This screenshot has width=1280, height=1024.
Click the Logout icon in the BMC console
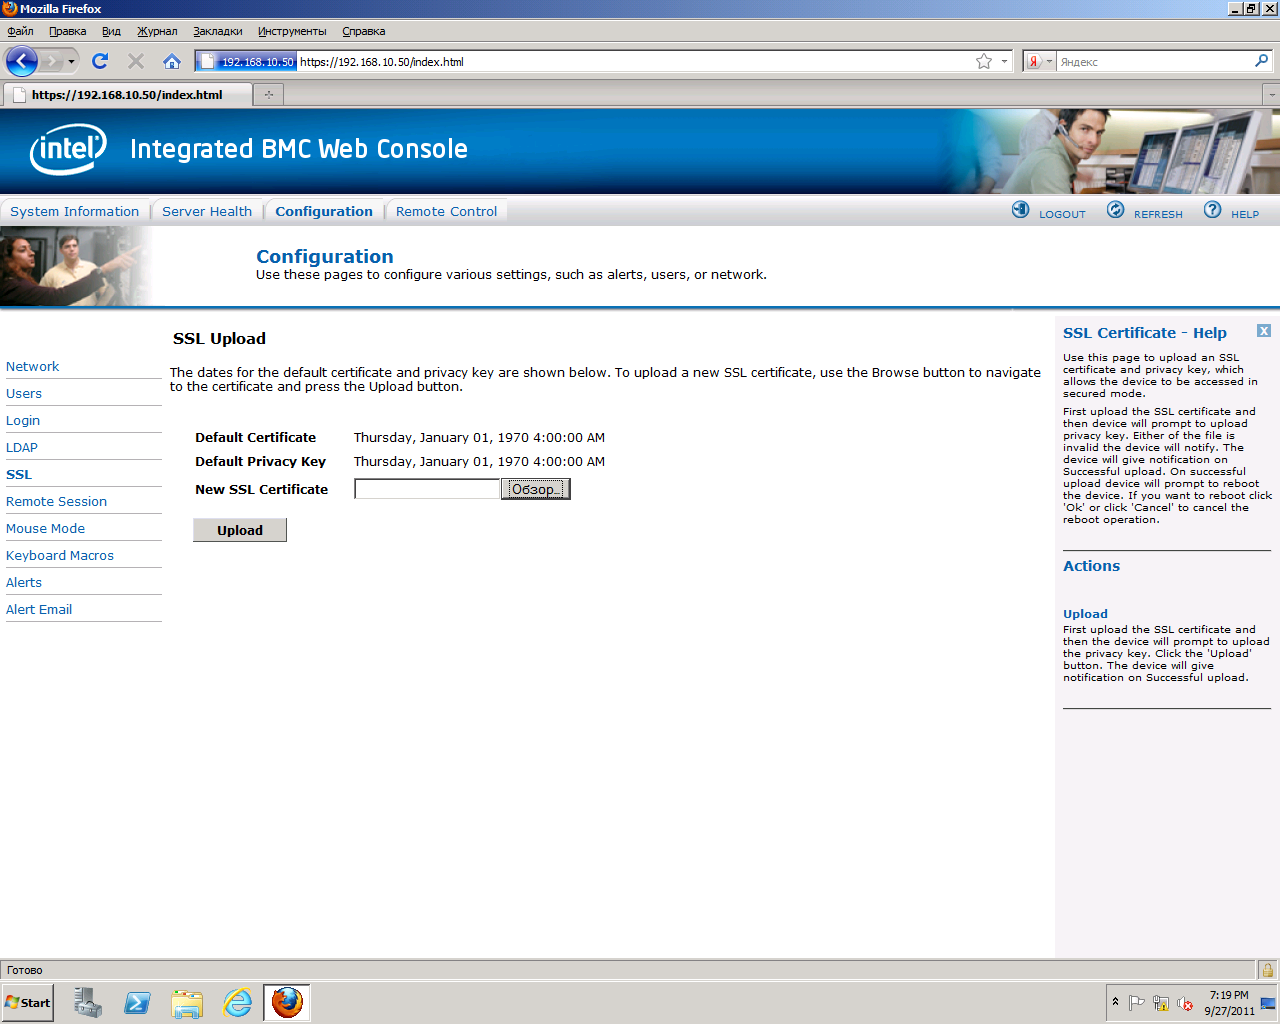click(x=1020, y=210)
